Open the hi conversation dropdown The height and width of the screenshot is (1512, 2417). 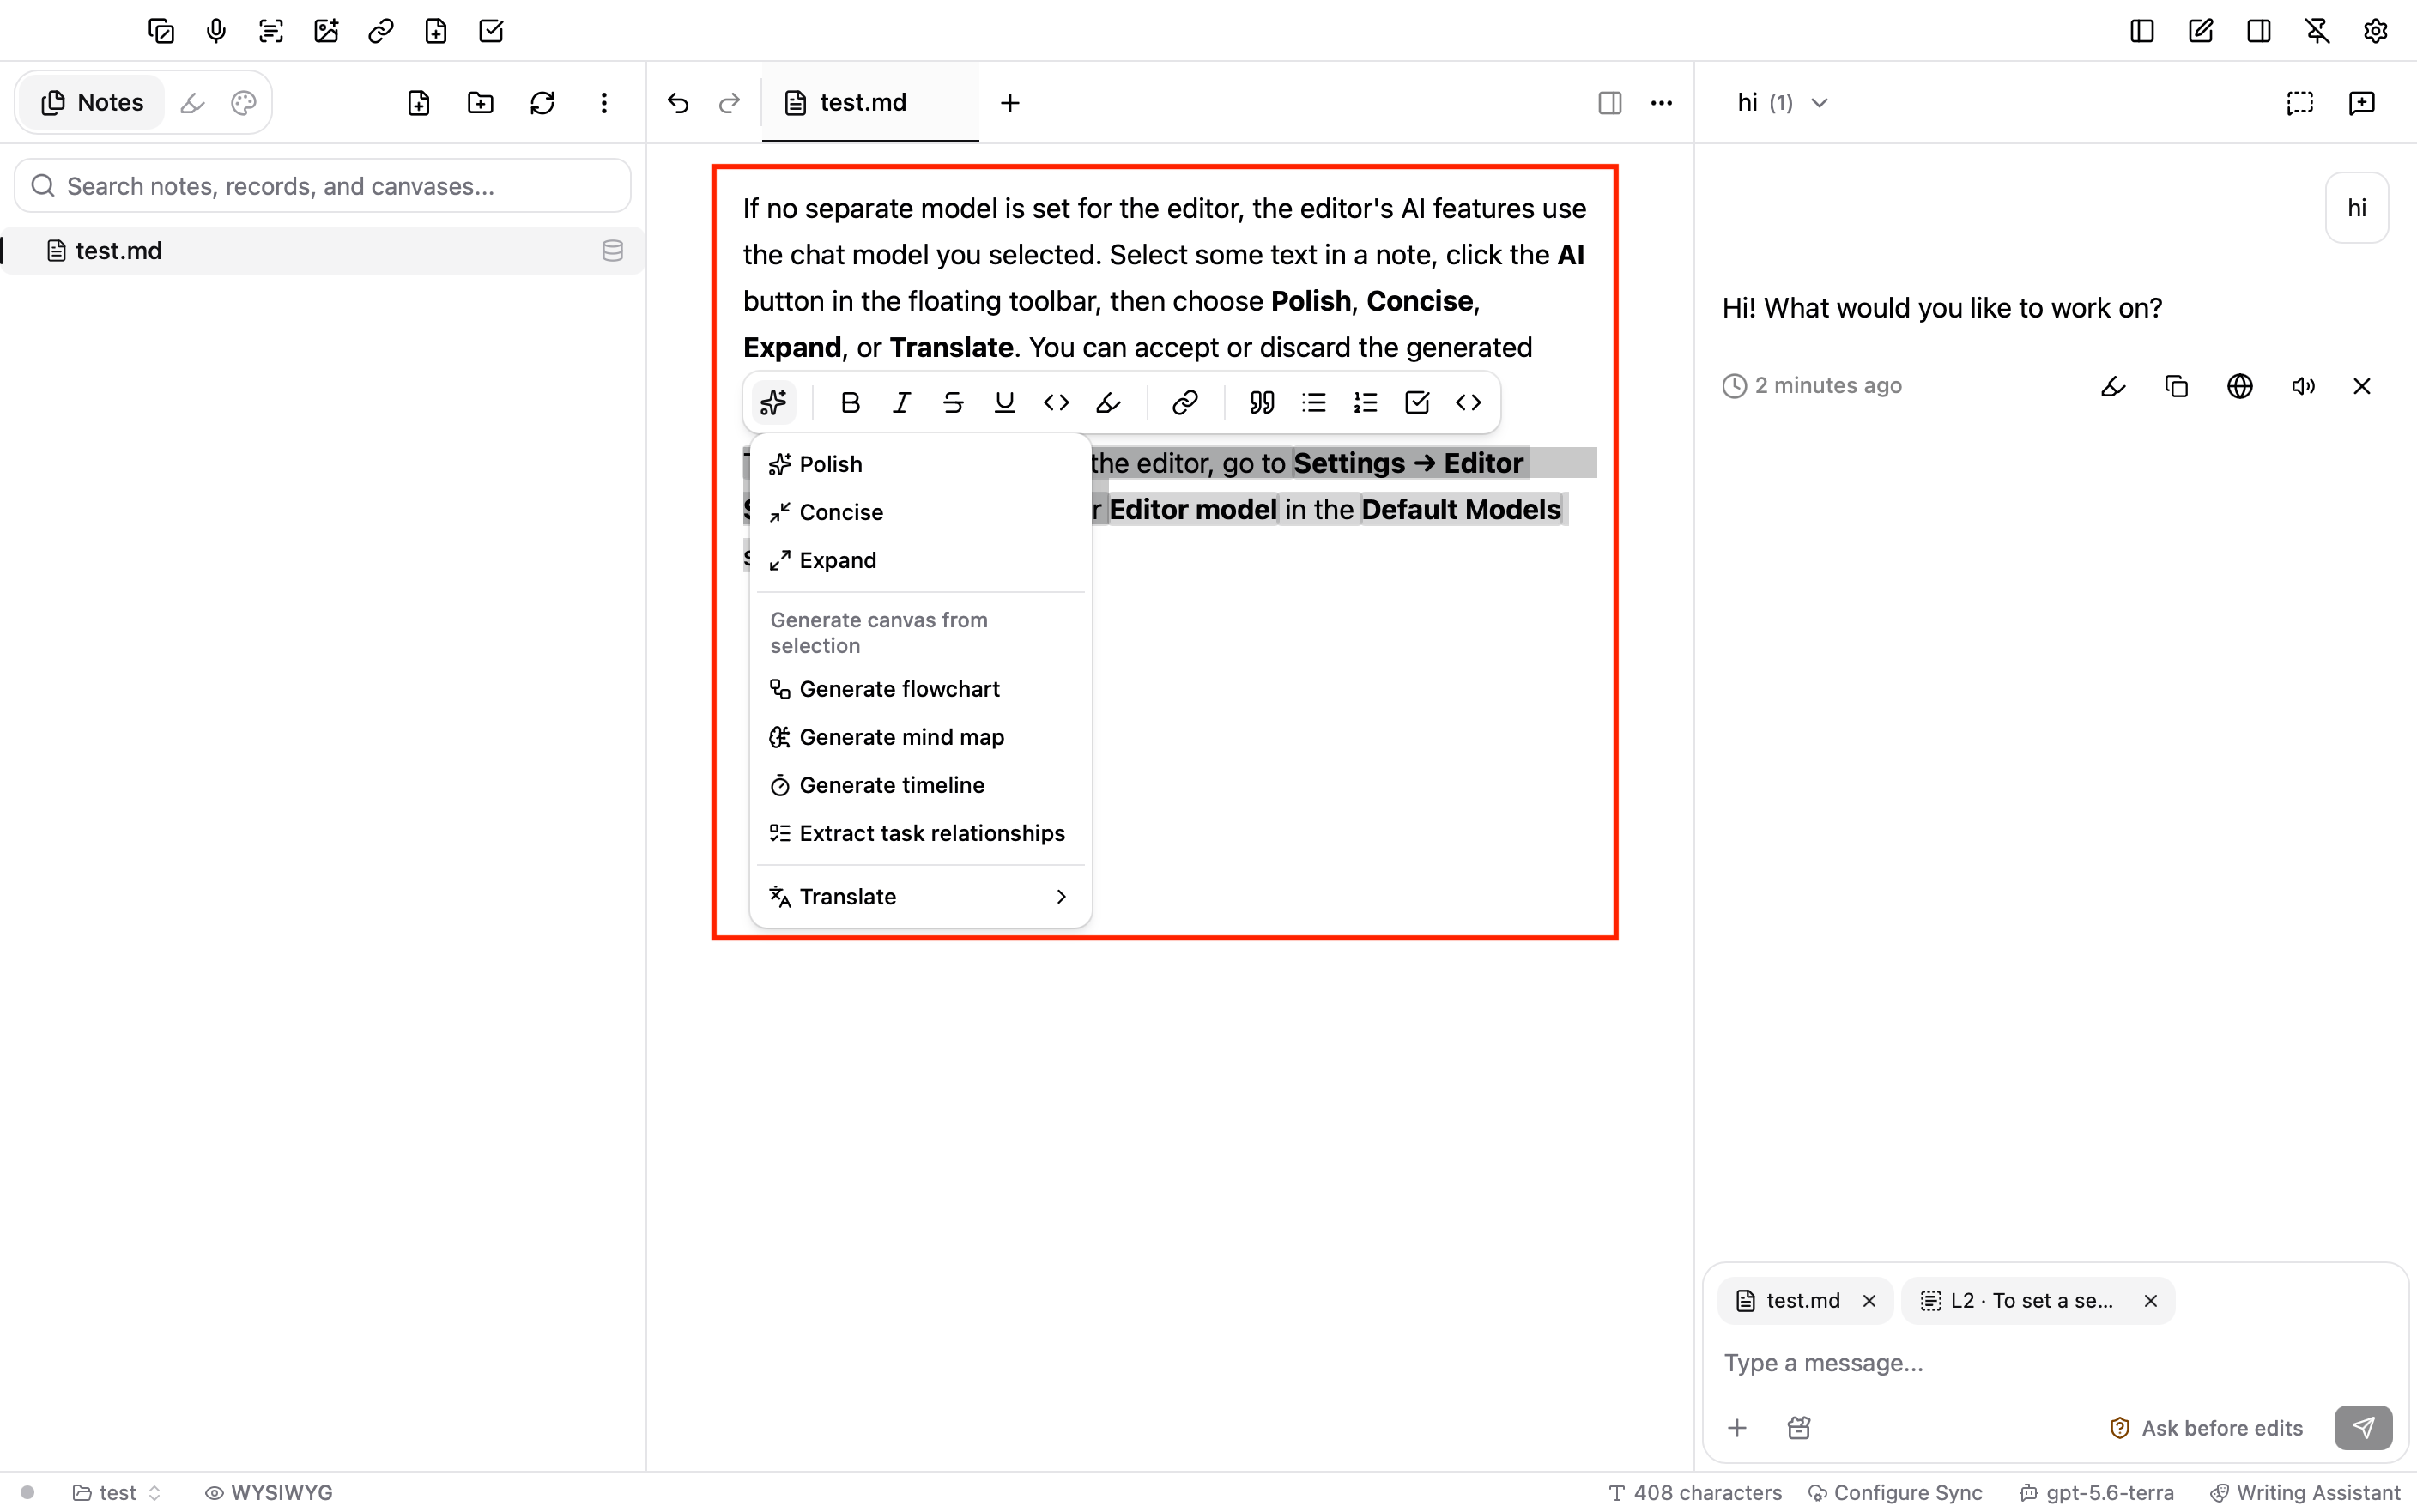tap(1783, 102)
